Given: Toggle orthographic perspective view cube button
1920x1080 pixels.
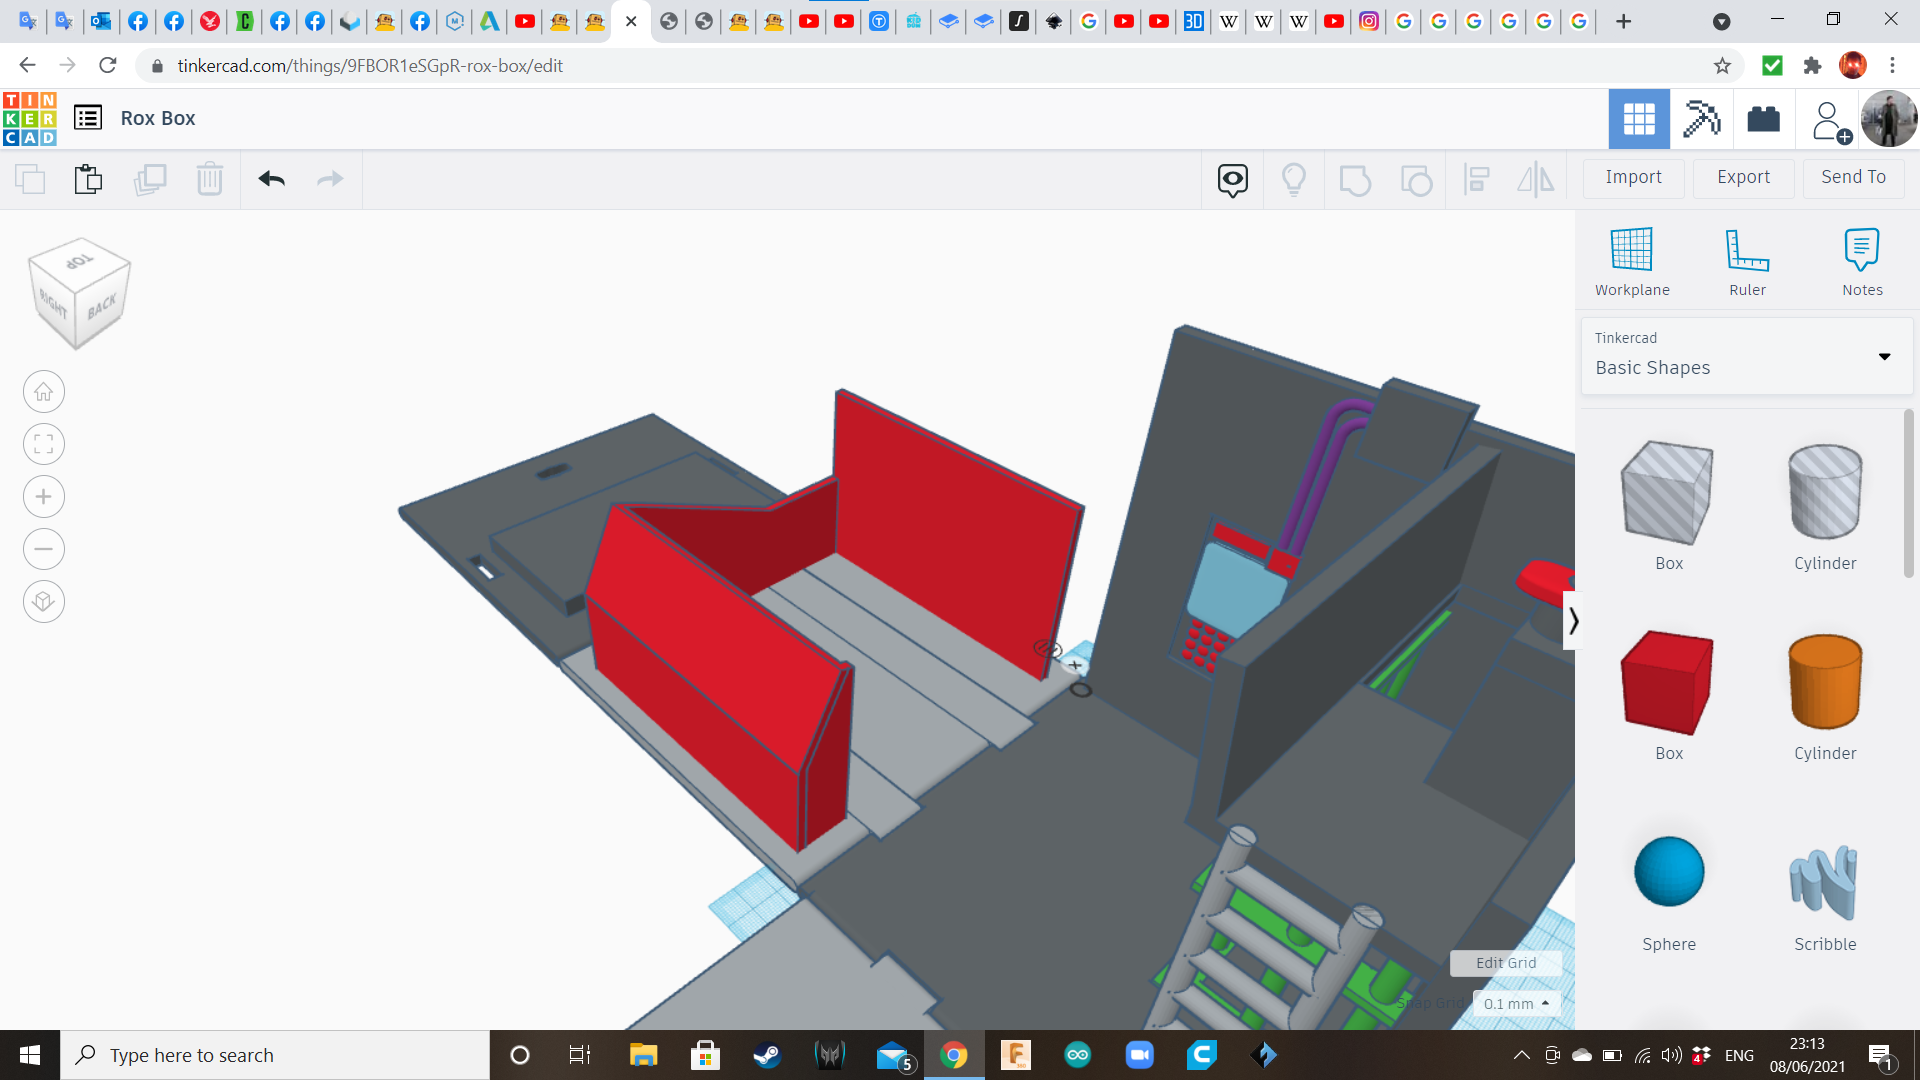Looking at the screenshot, I should (44, 602).
